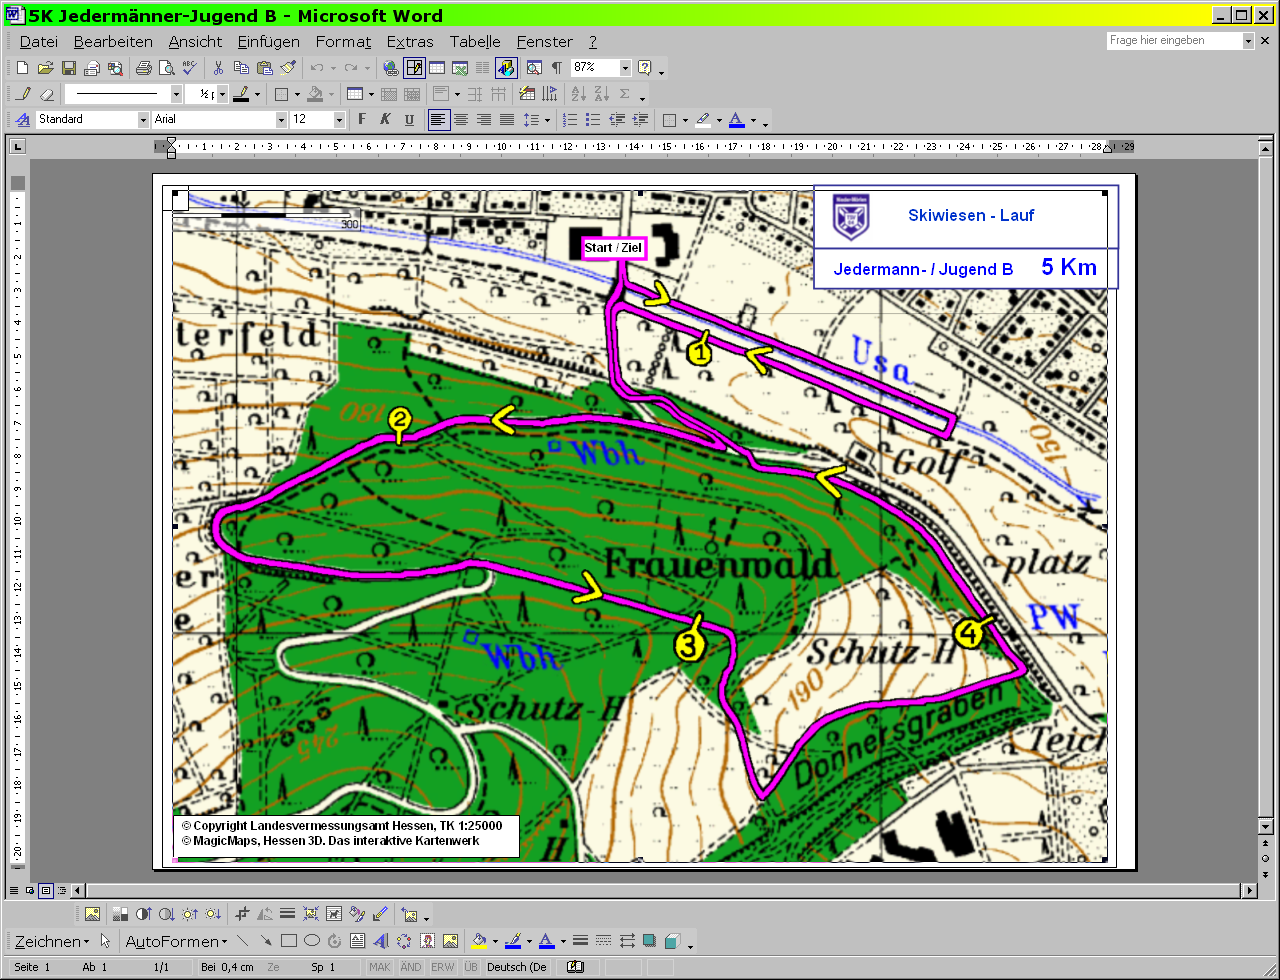This screenshot has width=1280, height=980.
Task: Click the yellow fill color bucket
Action: click(480, 941)
